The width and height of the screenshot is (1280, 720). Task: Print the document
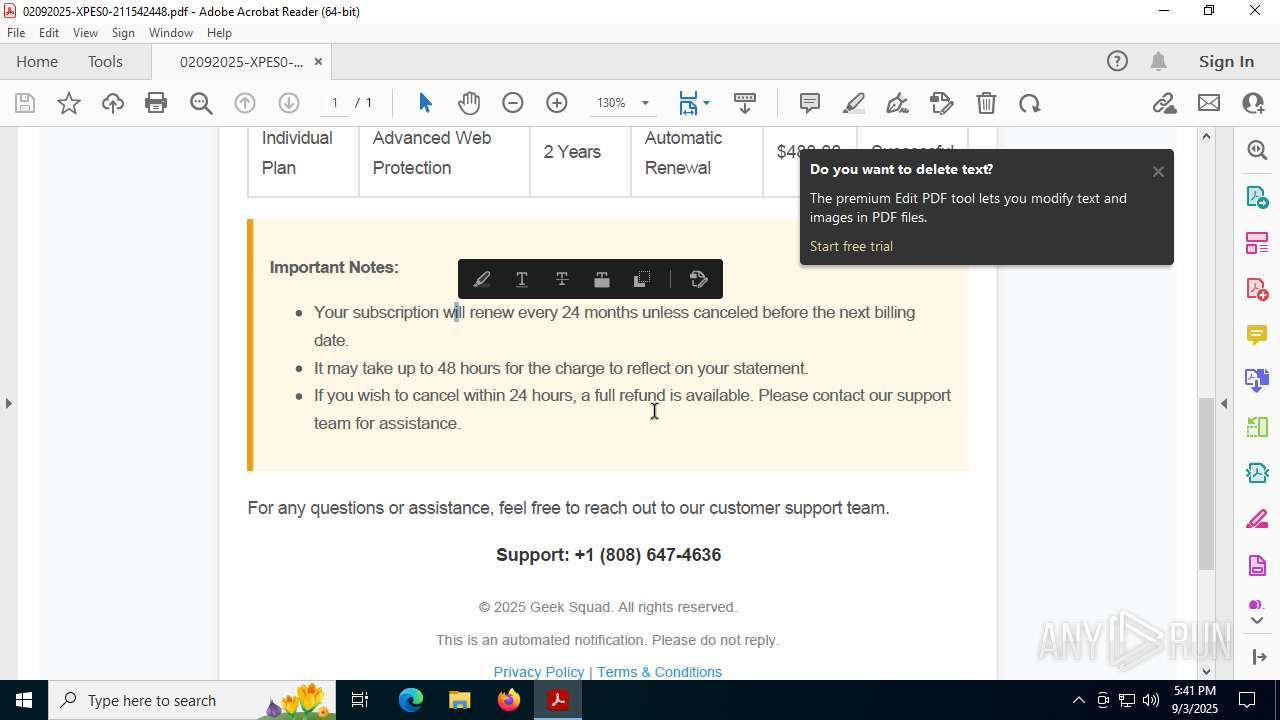pyautogui.click(x=156, y=103)
